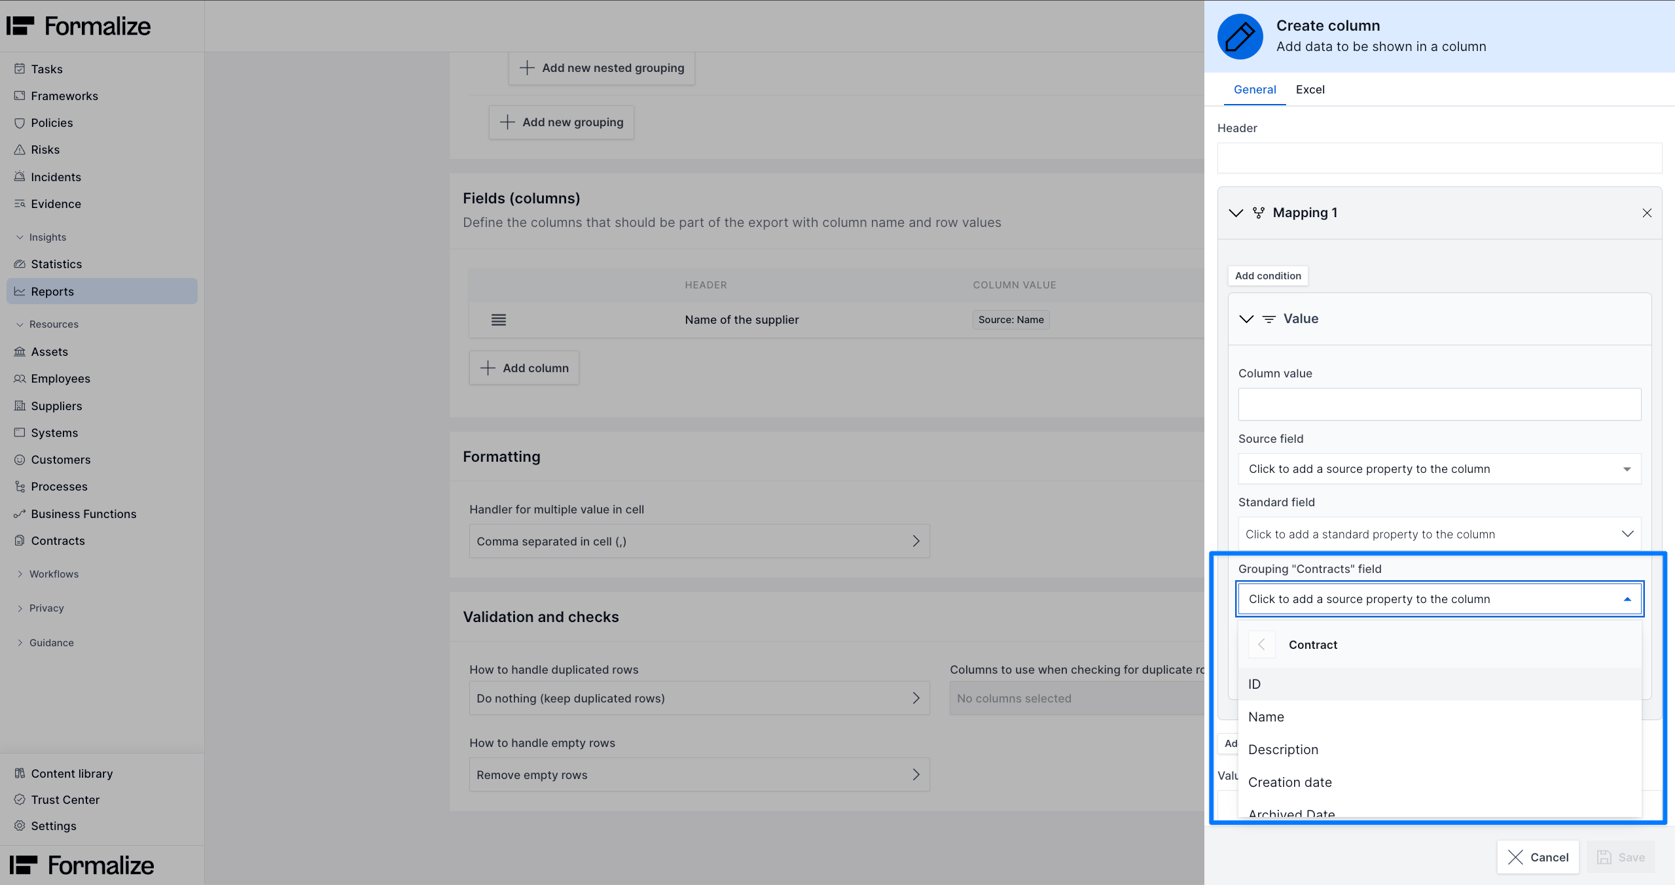
Task: Click the Create column pencil icon
Action: point(1239,37)
